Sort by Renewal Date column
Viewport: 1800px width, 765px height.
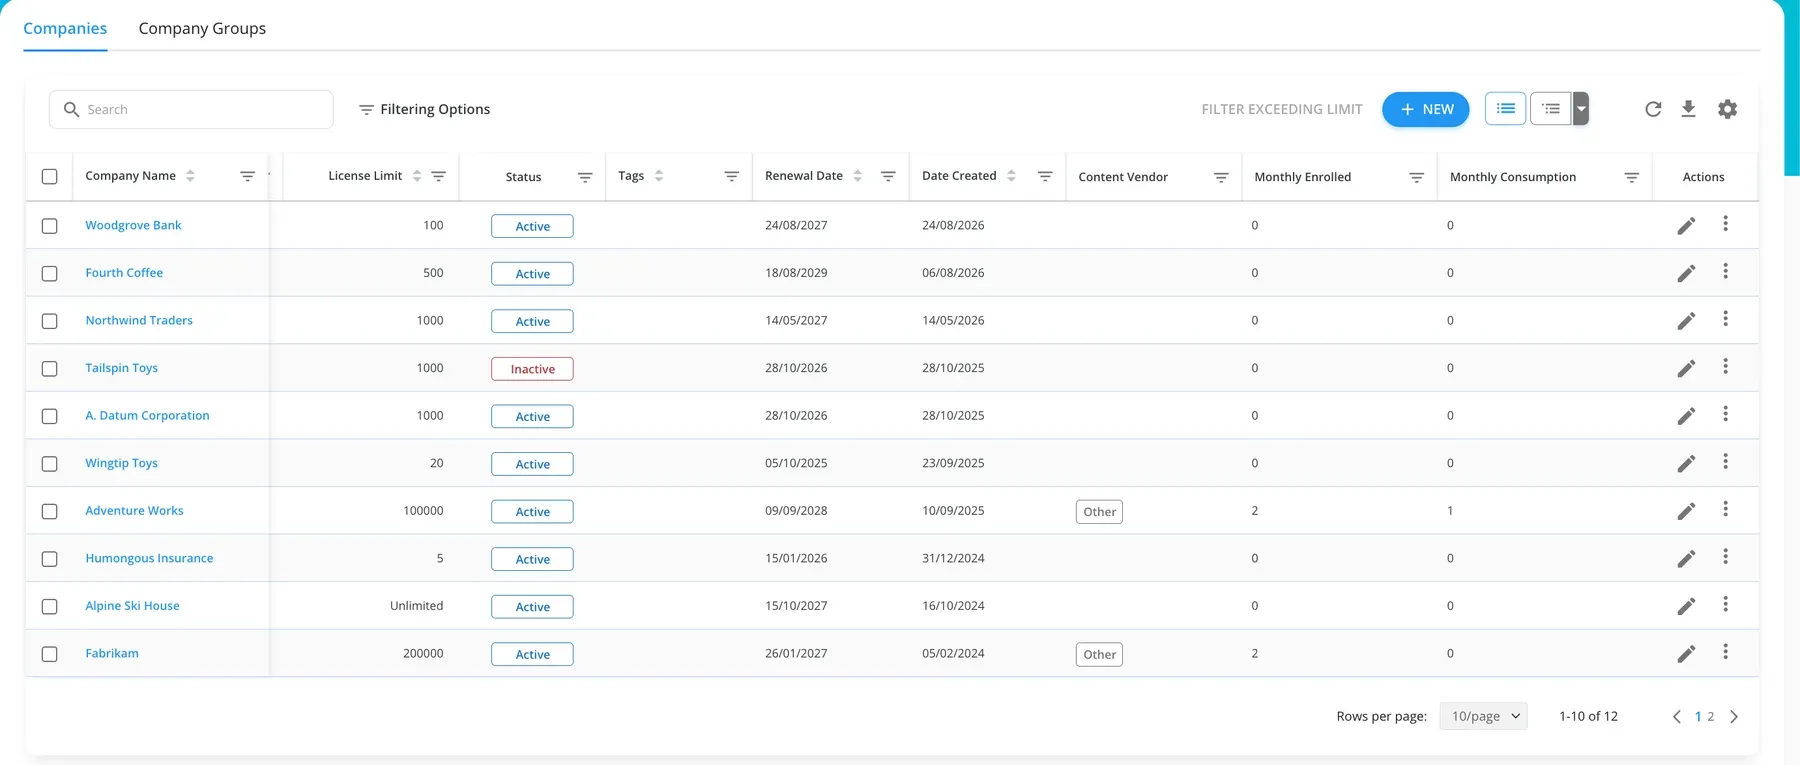[x=857, y=176]
